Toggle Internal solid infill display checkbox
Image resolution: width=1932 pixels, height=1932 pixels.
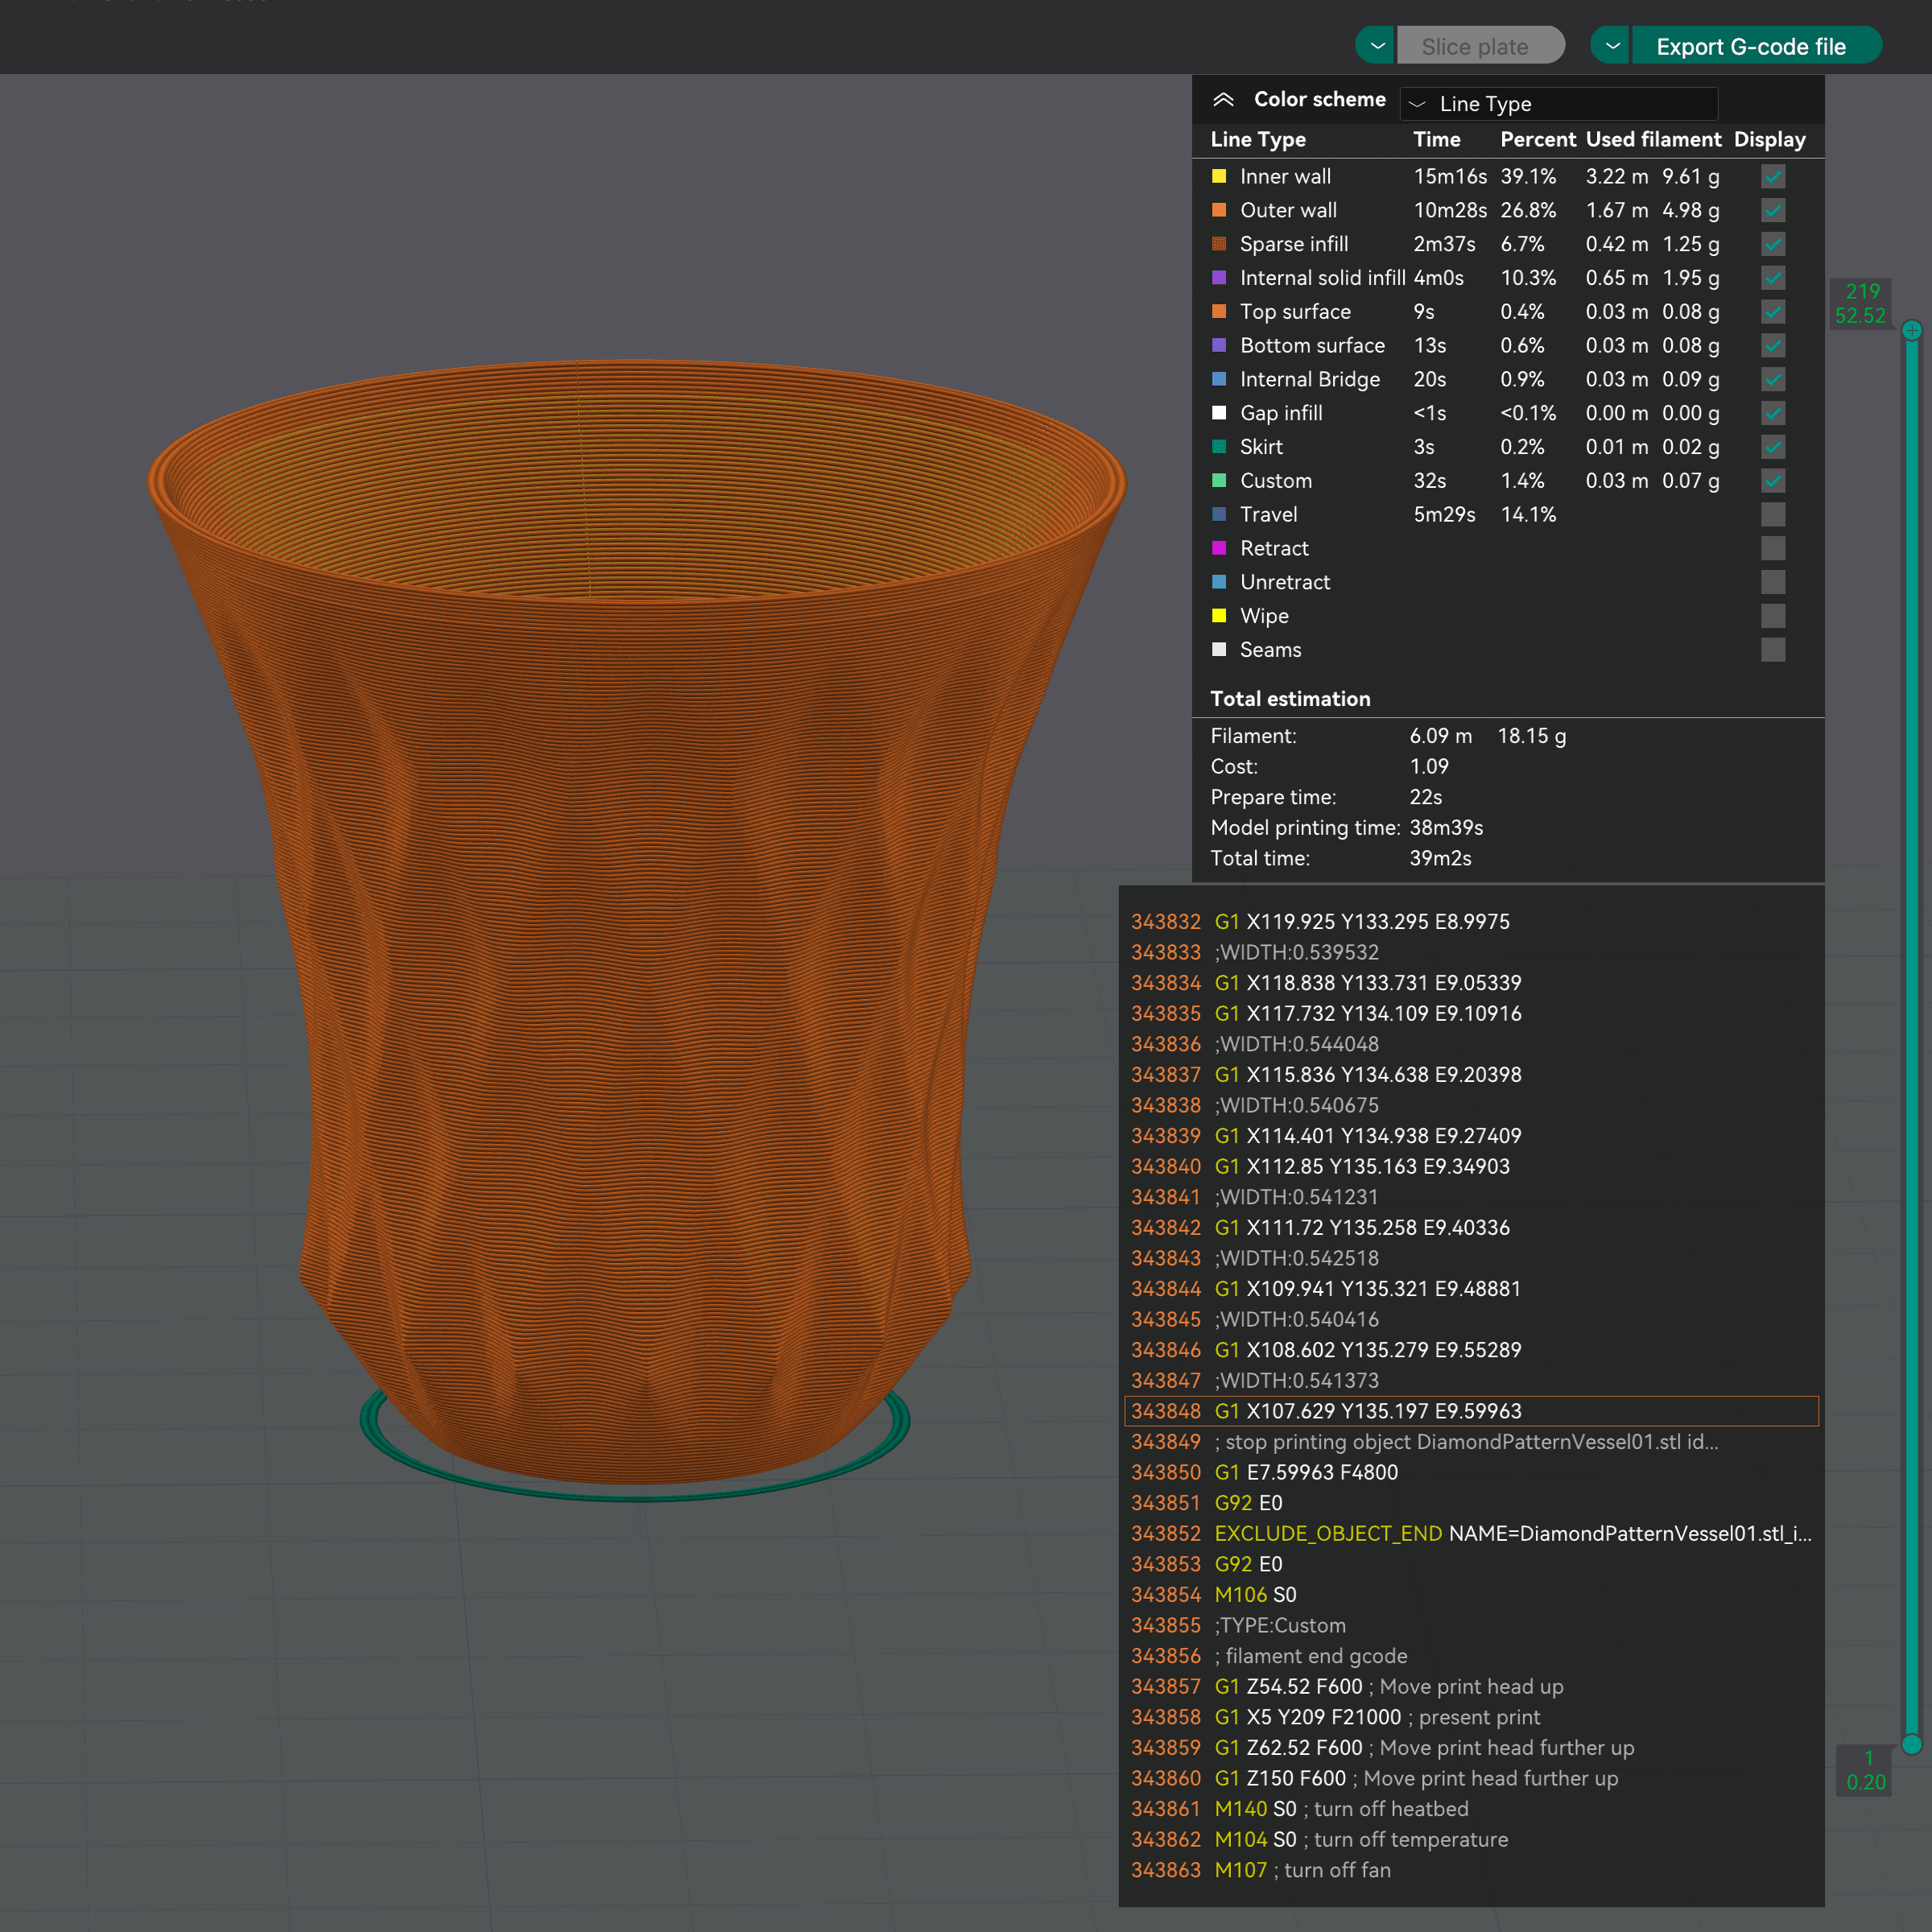coord(1772,278)
